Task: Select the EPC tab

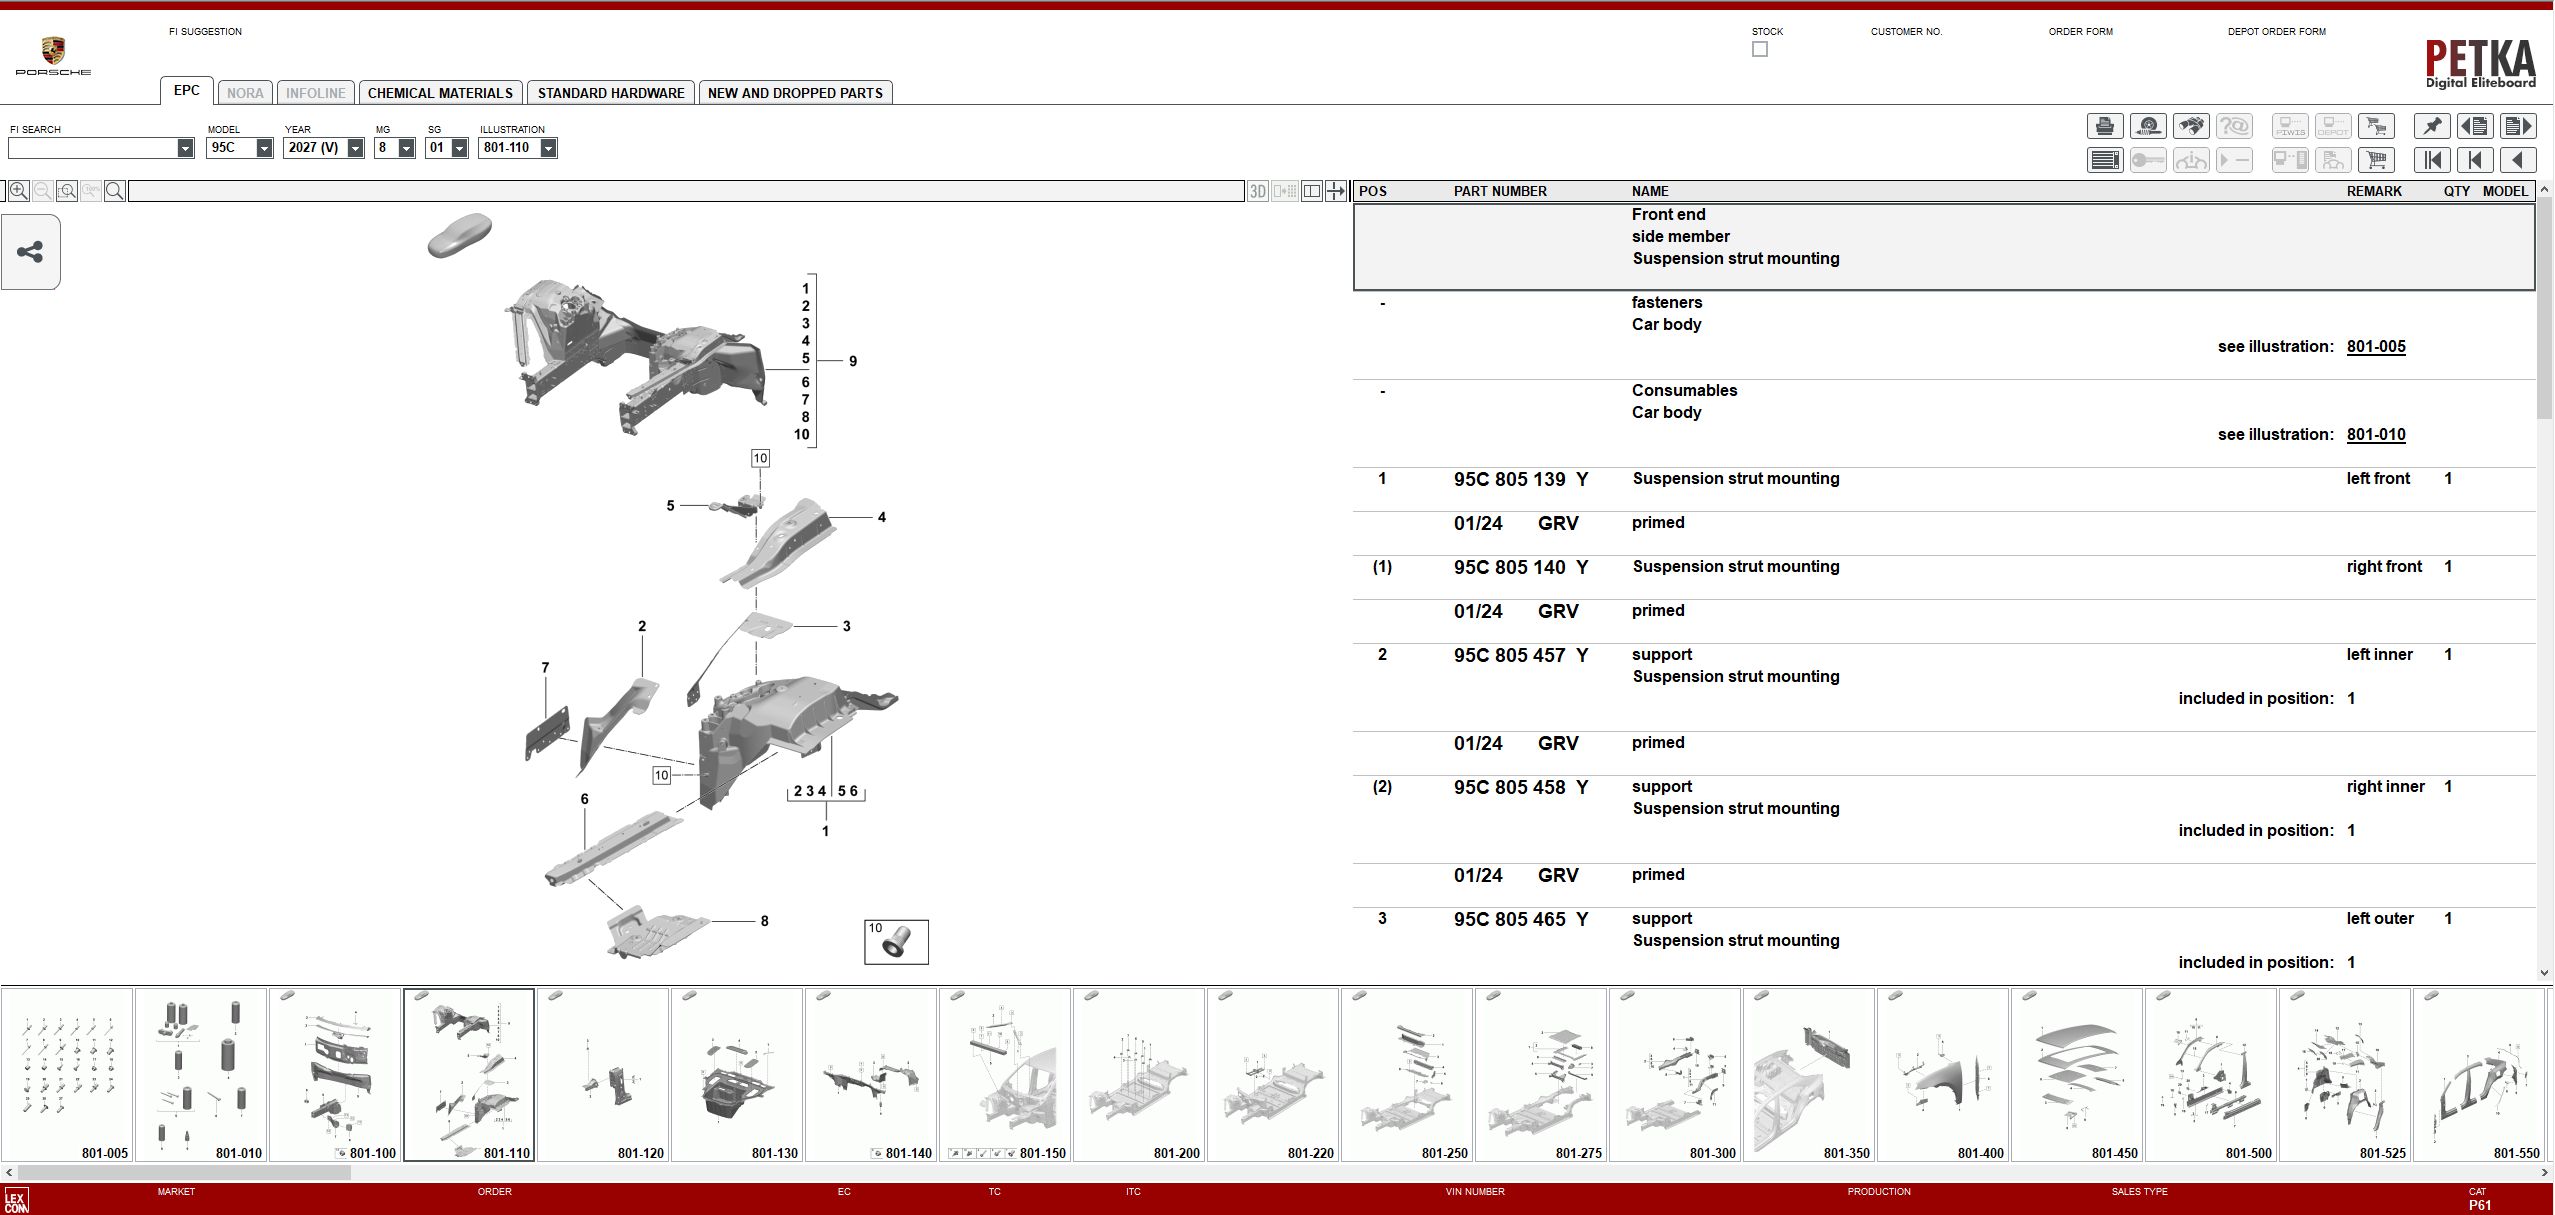Action: [x=187, y=91]
